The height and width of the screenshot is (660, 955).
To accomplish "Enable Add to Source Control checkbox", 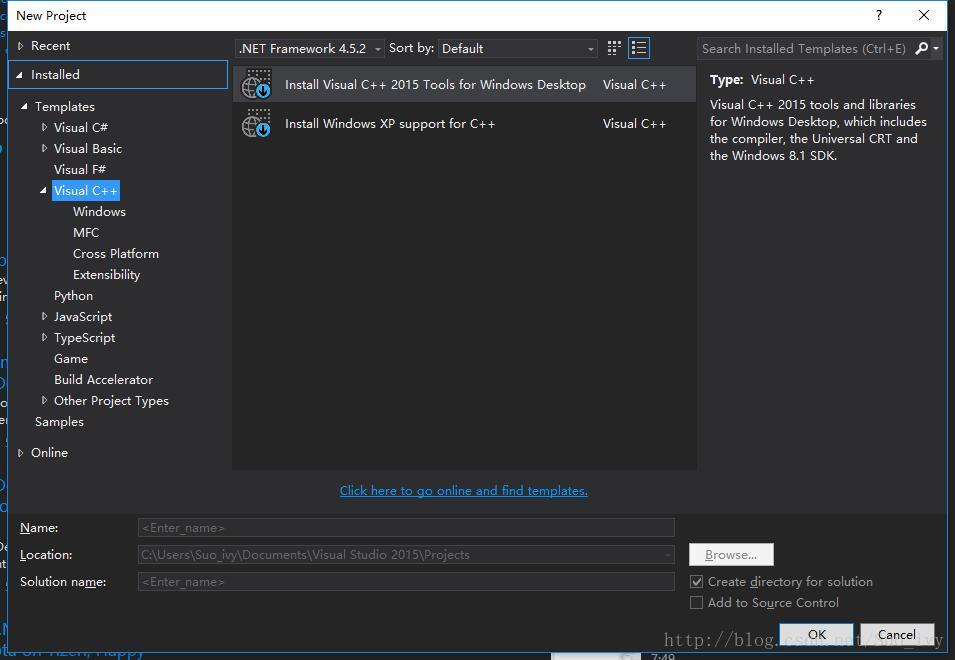I will (696, 603).
